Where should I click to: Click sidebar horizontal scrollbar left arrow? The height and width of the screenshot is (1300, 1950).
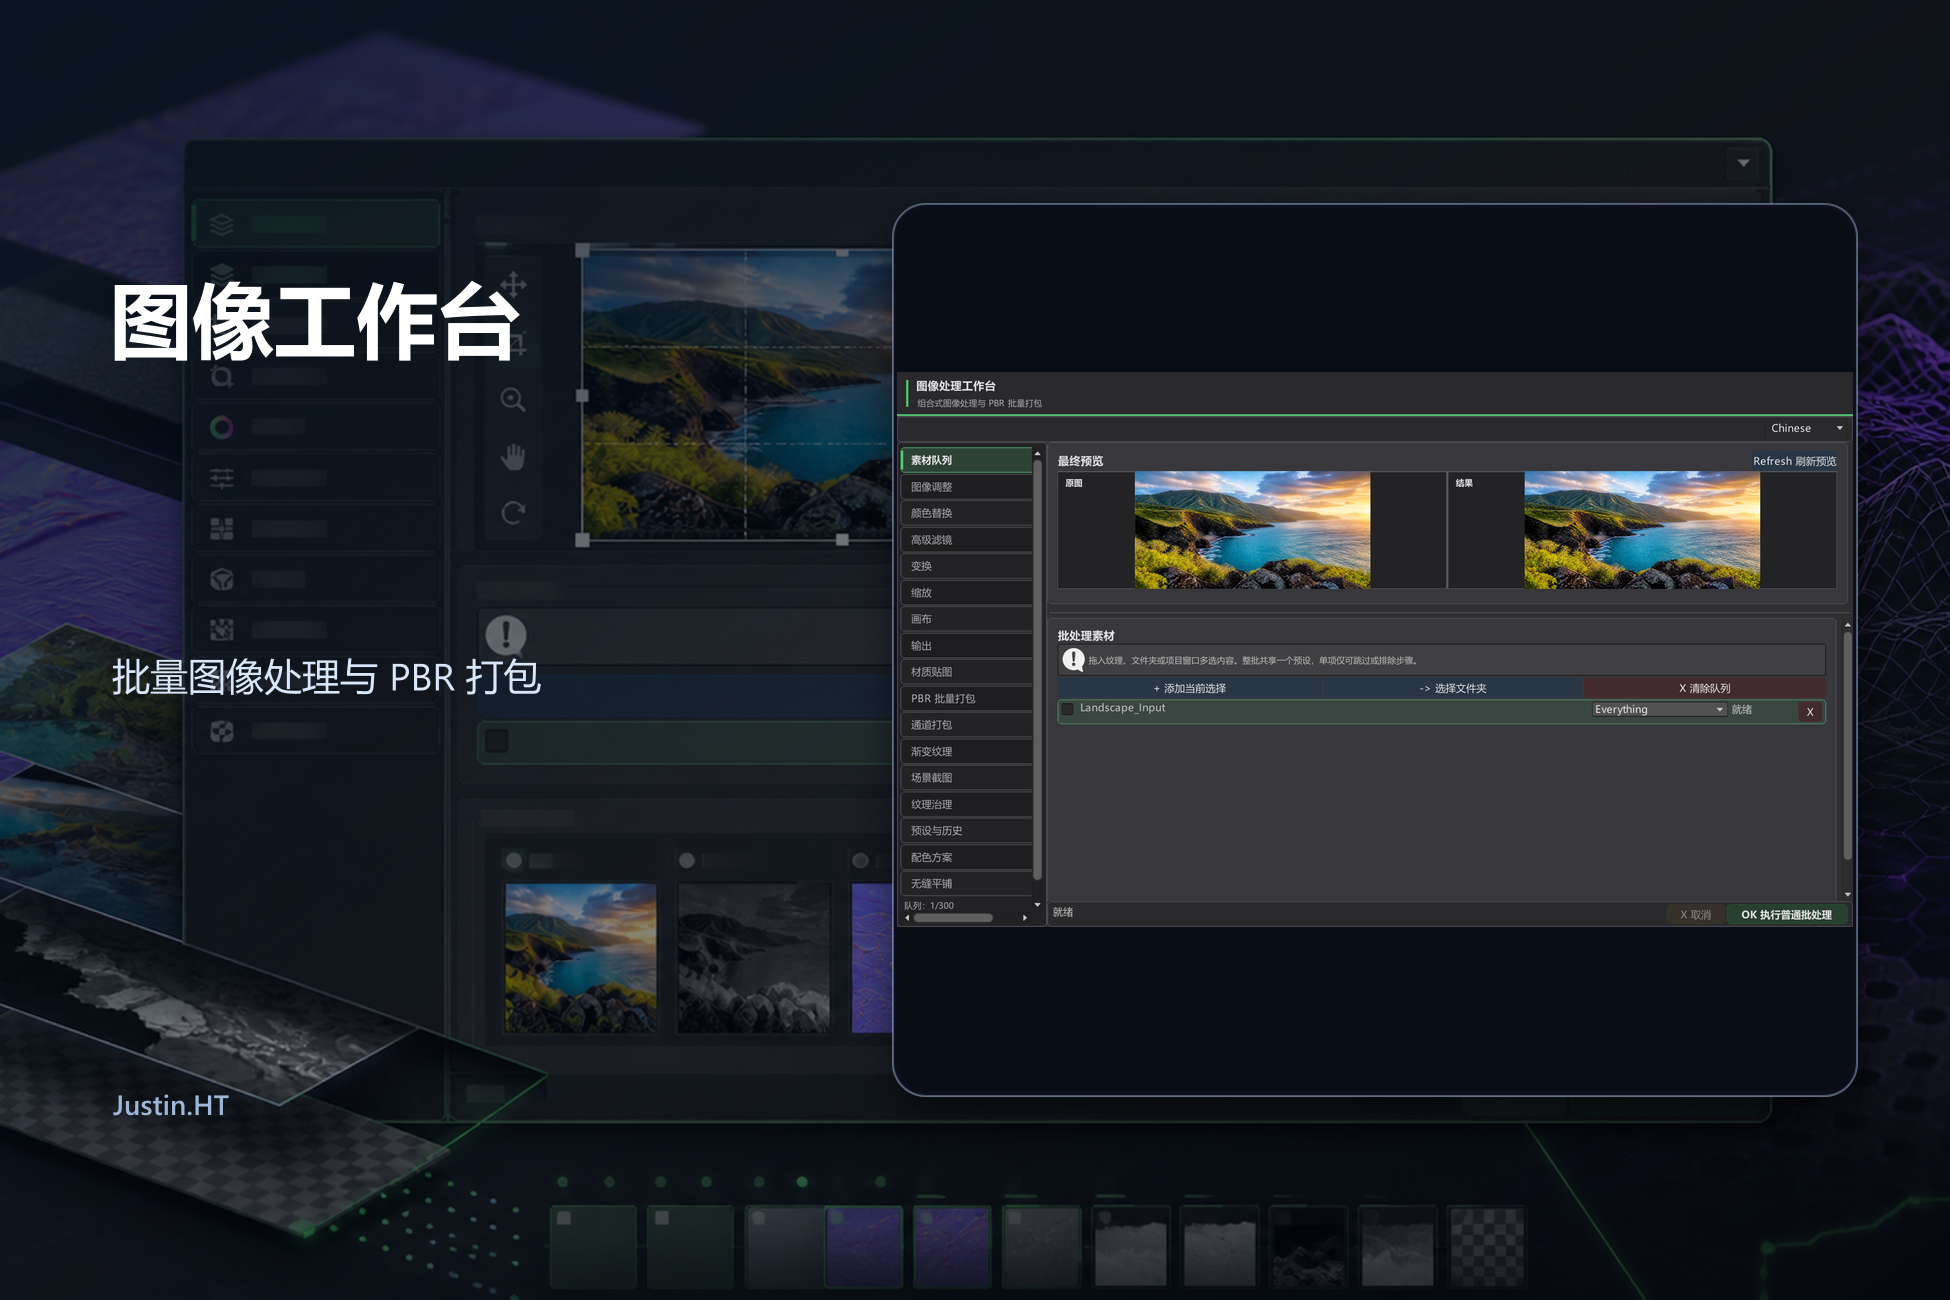(x=907, y=918)
